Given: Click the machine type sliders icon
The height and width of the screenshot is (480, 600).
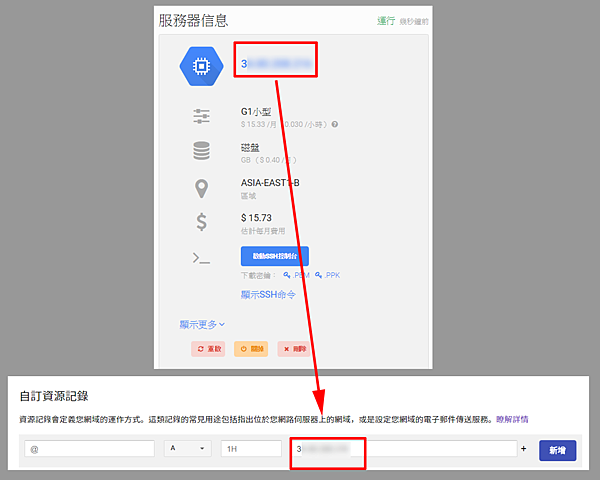Looking at the screenshot, I should click(x=201, y=116).
